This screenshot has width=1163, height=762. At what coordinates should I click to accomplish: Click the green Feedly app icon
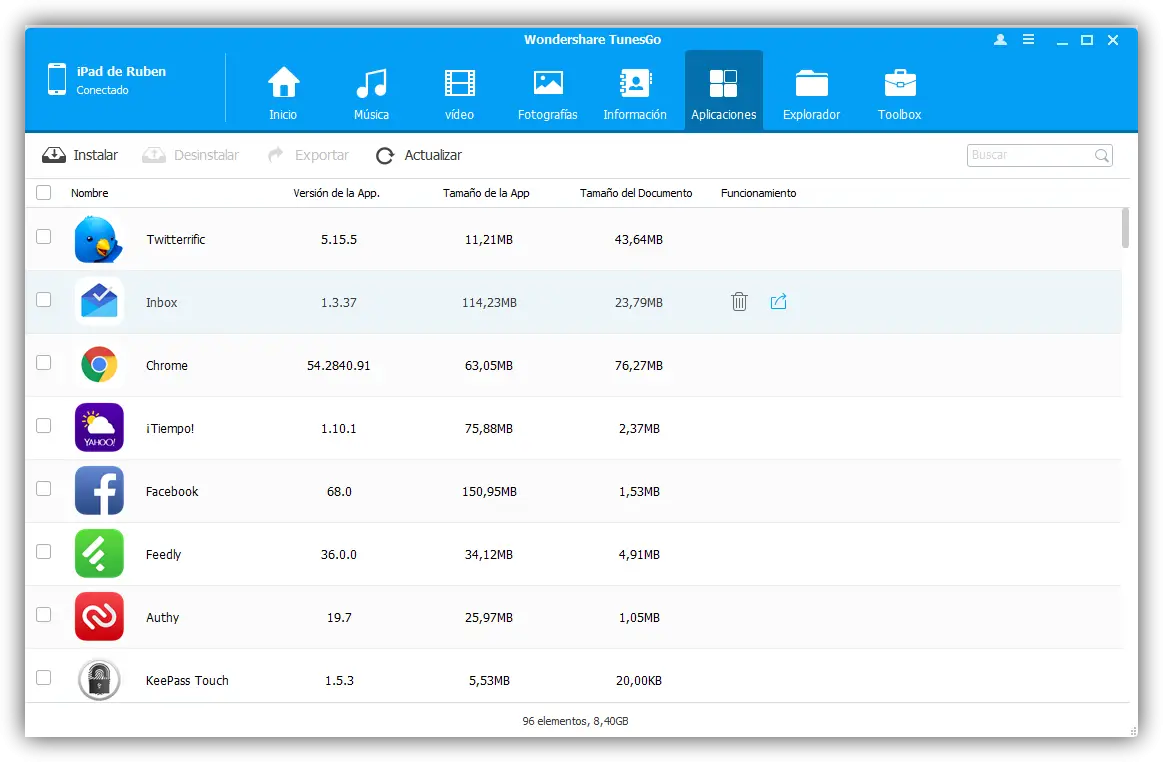click(99, 554)
